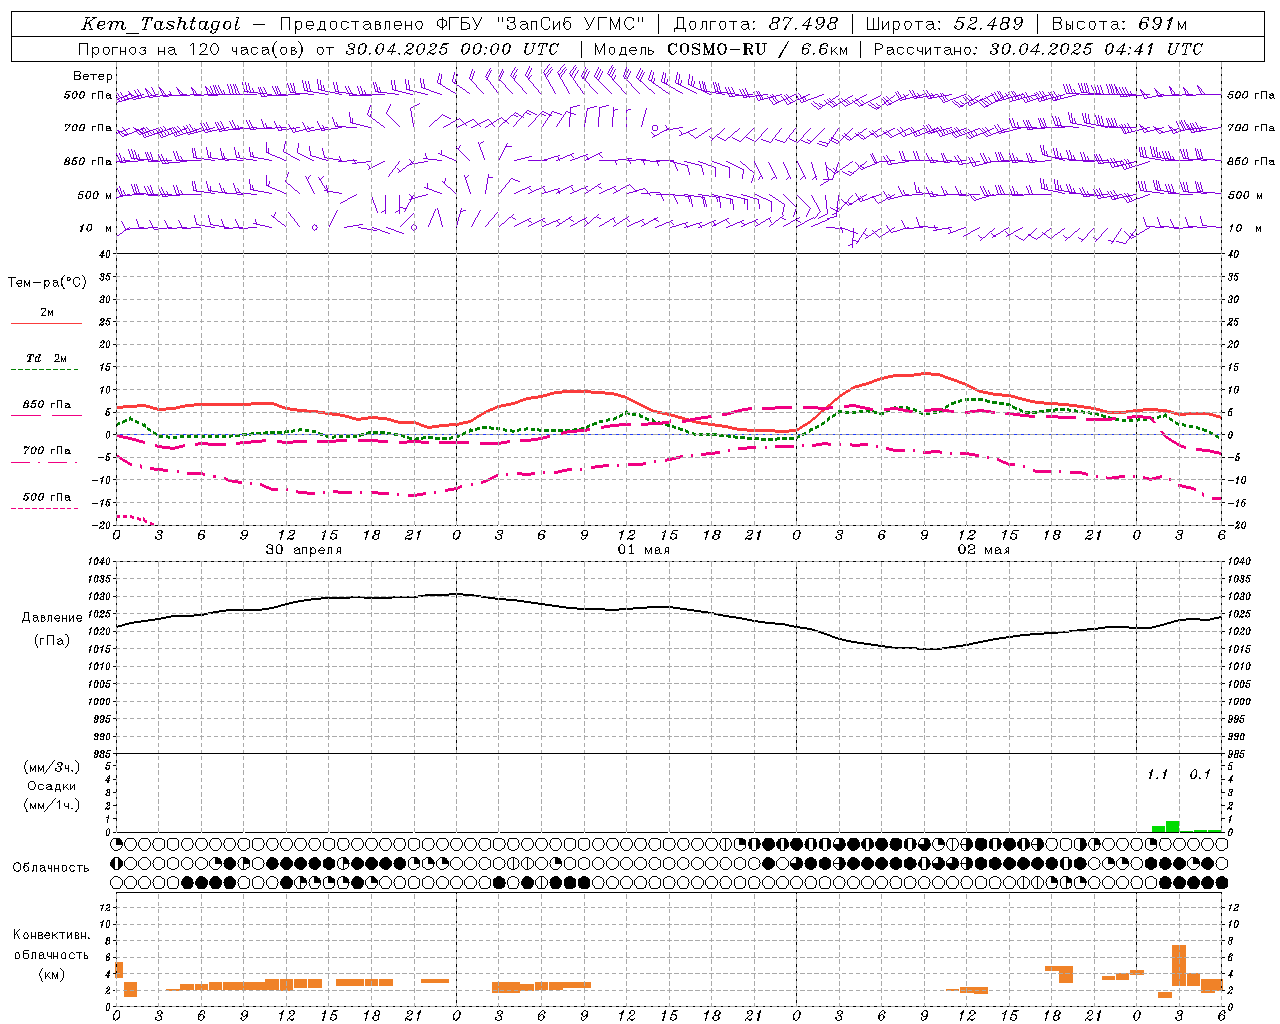Click the '(мм/1ч.)' precipitation unit label

point(52,805)
